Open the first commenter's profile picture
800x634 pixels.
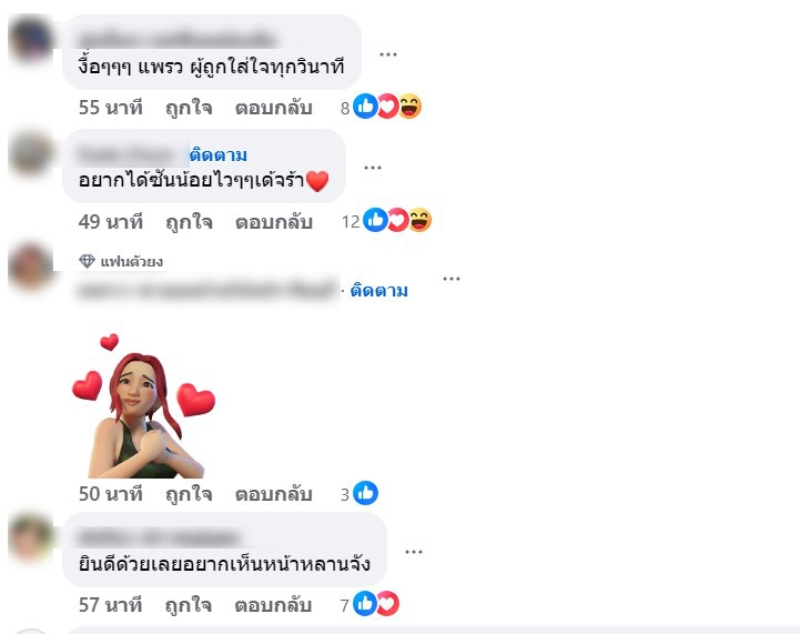(31, 39)
